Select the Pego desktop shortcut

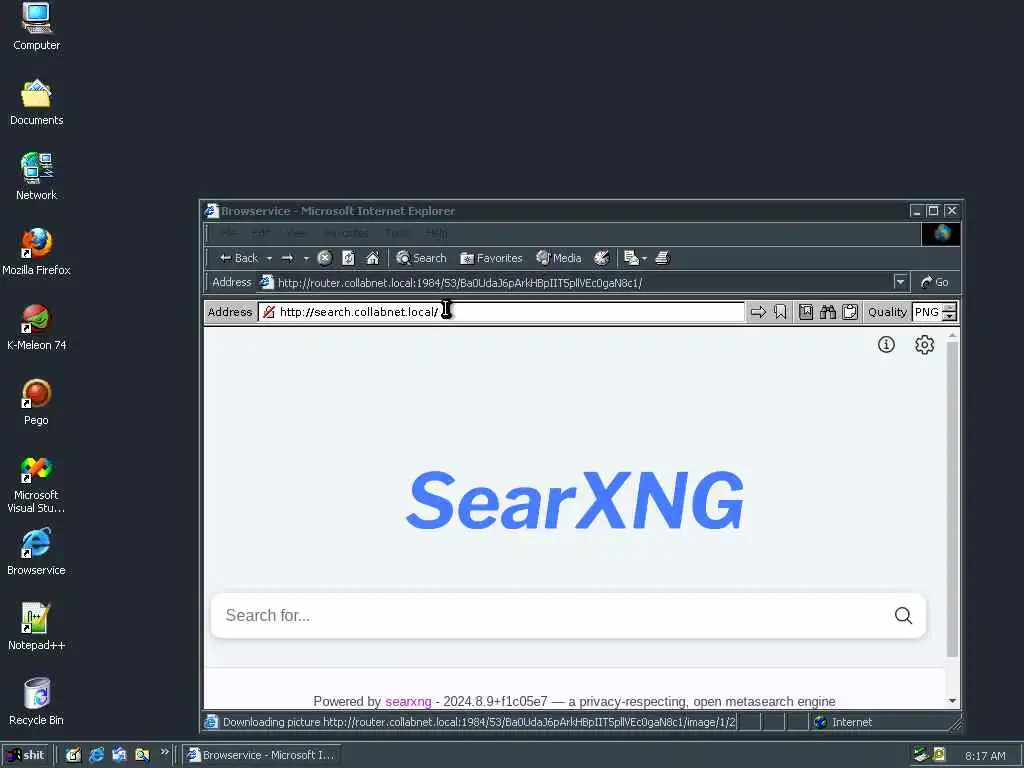pyautogui.click(x=37, y=402)
